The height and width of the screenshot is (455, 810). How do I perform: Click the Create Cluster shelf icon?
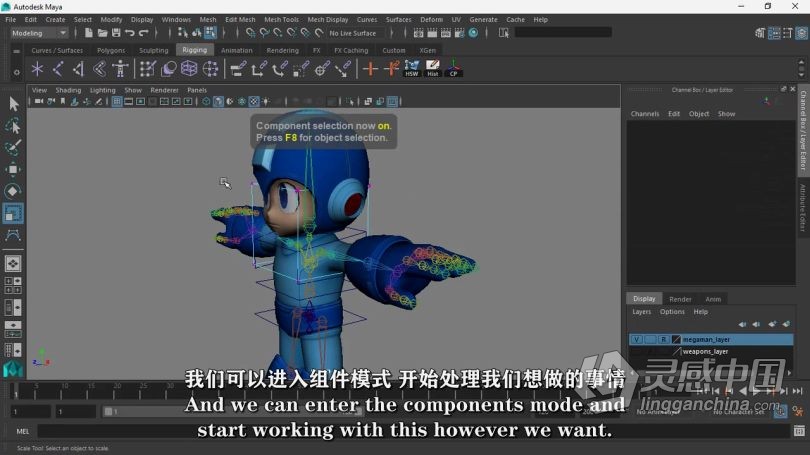tap(210, 69)
